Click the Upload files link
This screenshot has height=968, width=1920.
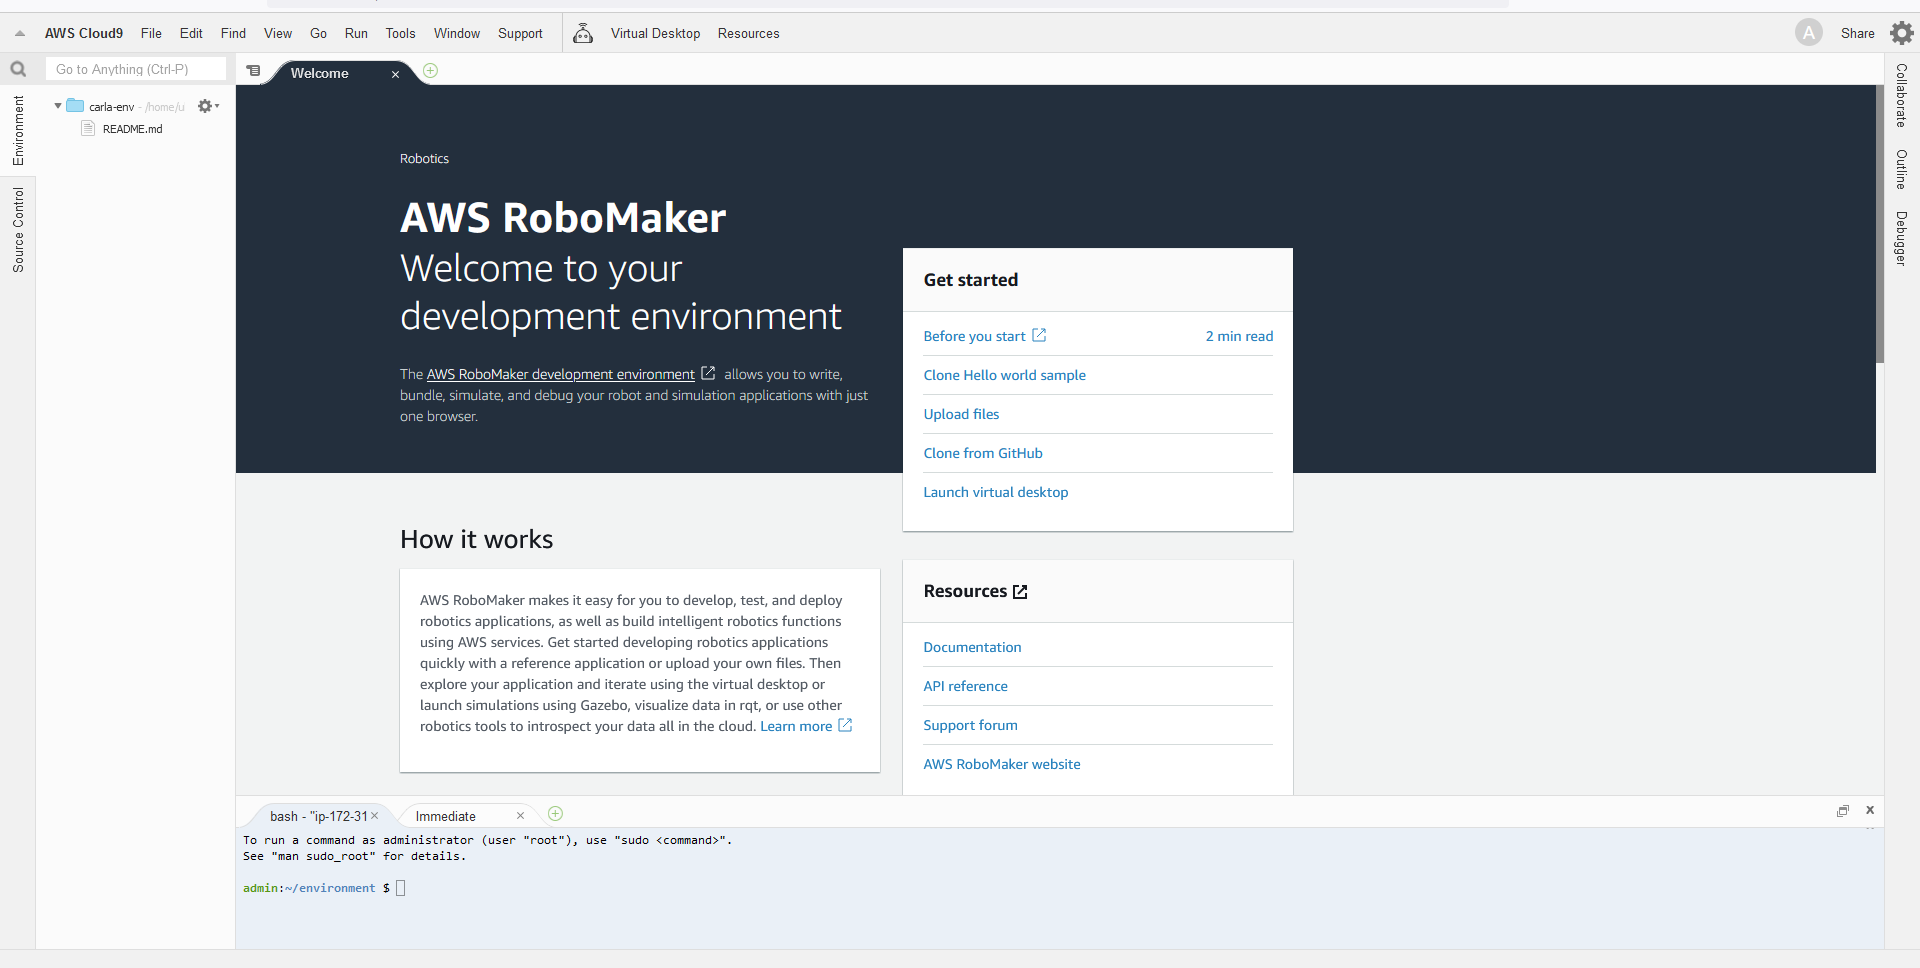961,414
